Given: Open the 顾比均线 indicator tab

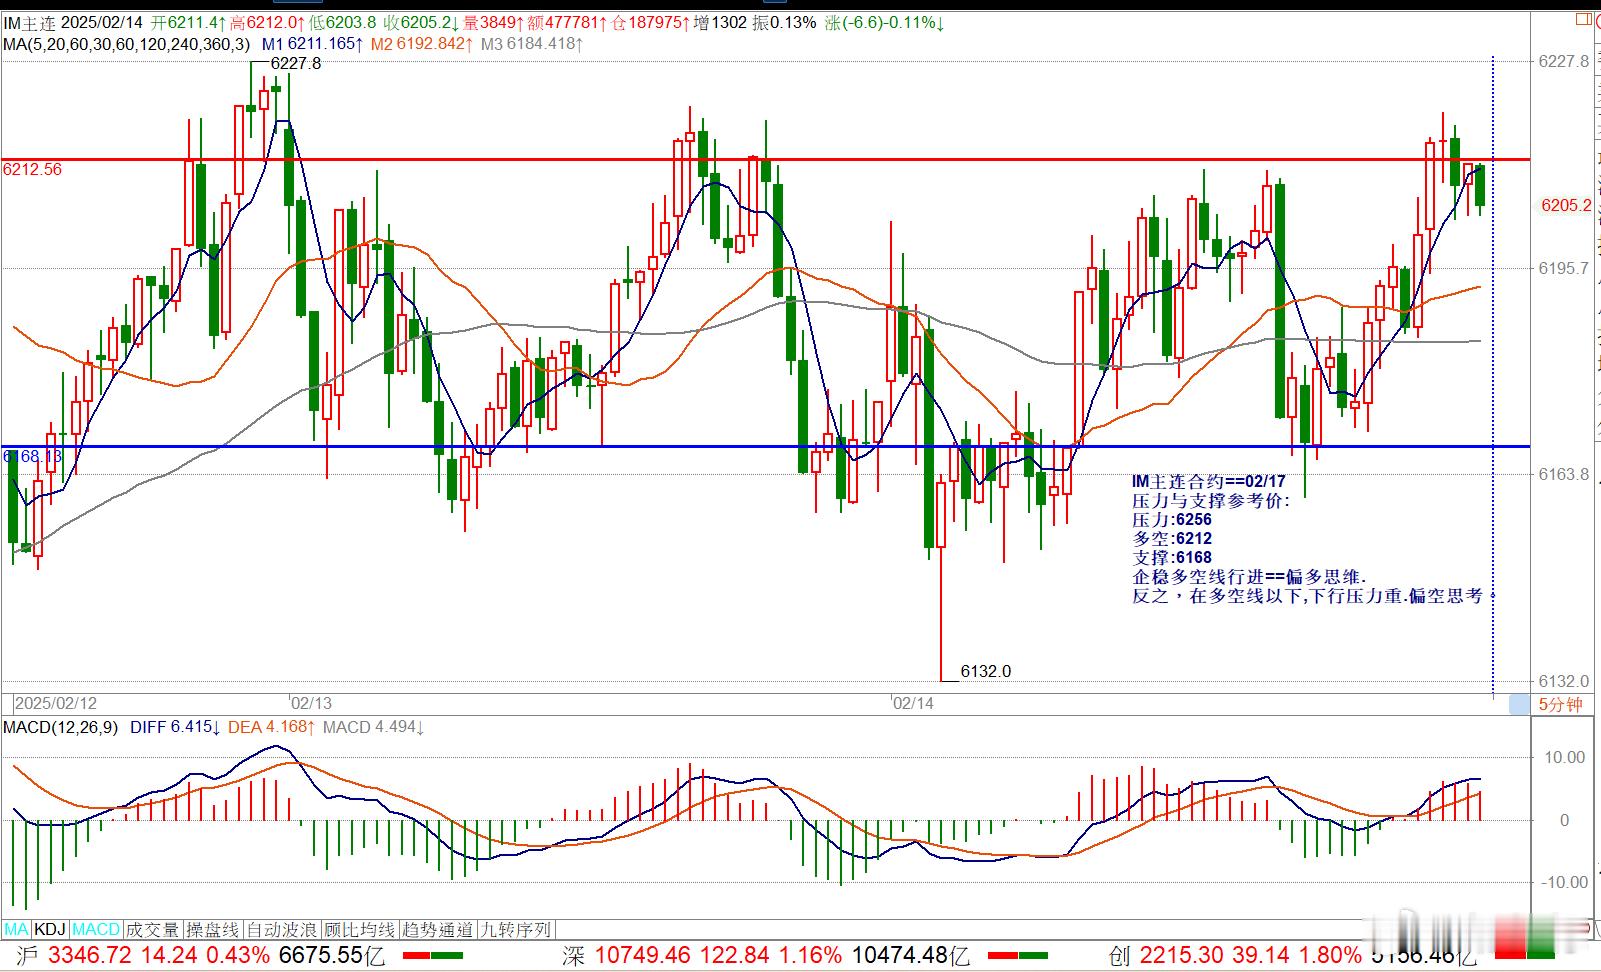Looking at the screenshot, I should [x=359, y=929].
